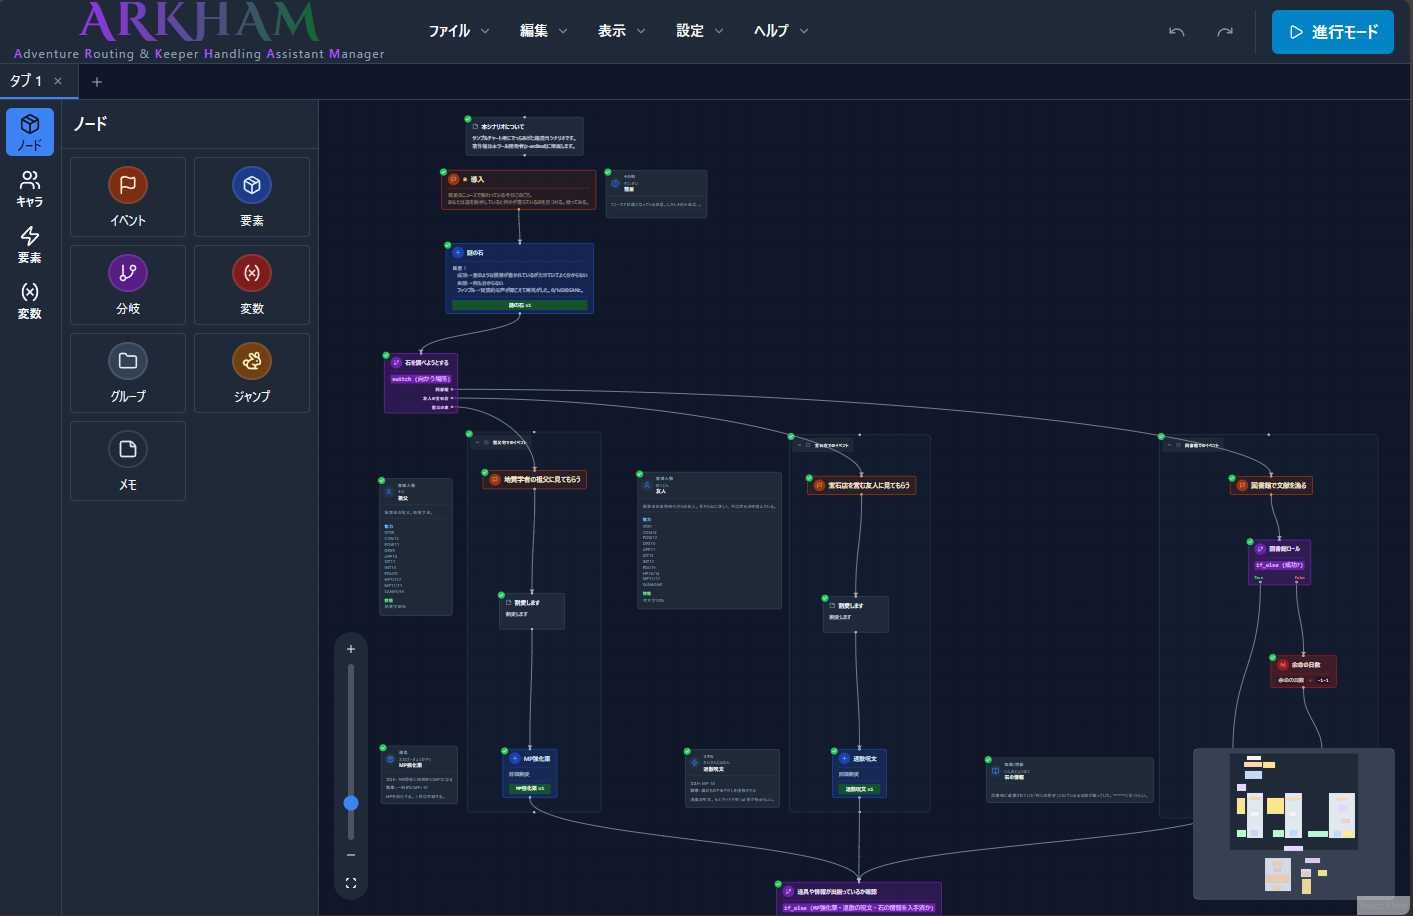Click the canvas zoom slider handle
Image resolution: width=1413 pixels, height=916 pixels.
(x=351, y=803)
